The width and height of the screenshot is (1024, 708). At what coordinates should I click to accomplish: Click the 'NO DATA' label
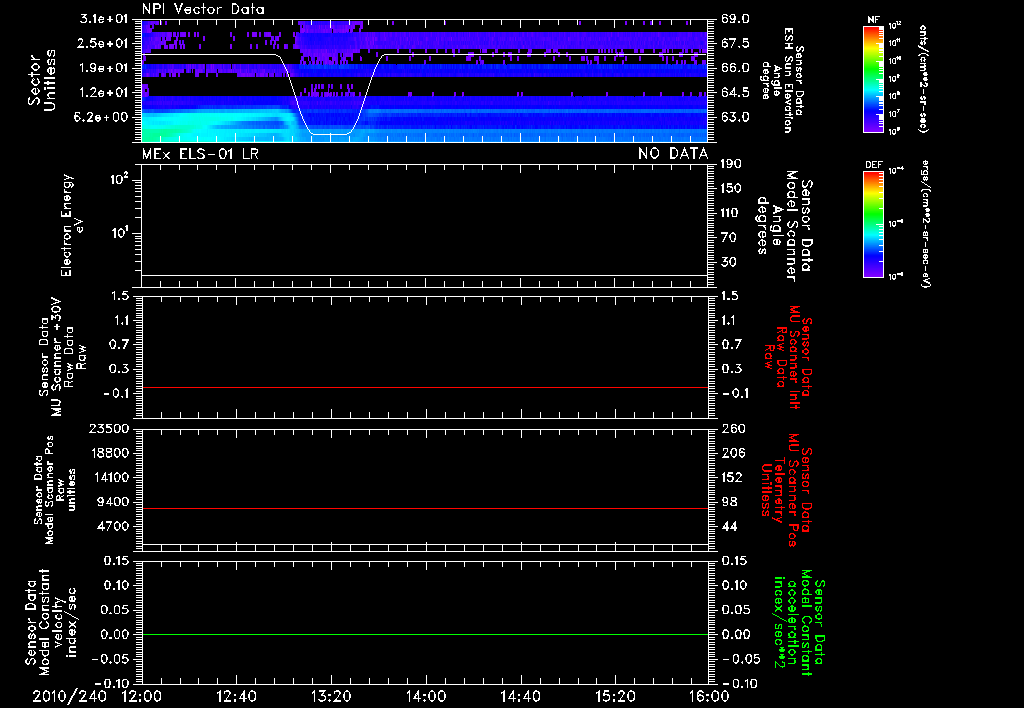[673, 154]
